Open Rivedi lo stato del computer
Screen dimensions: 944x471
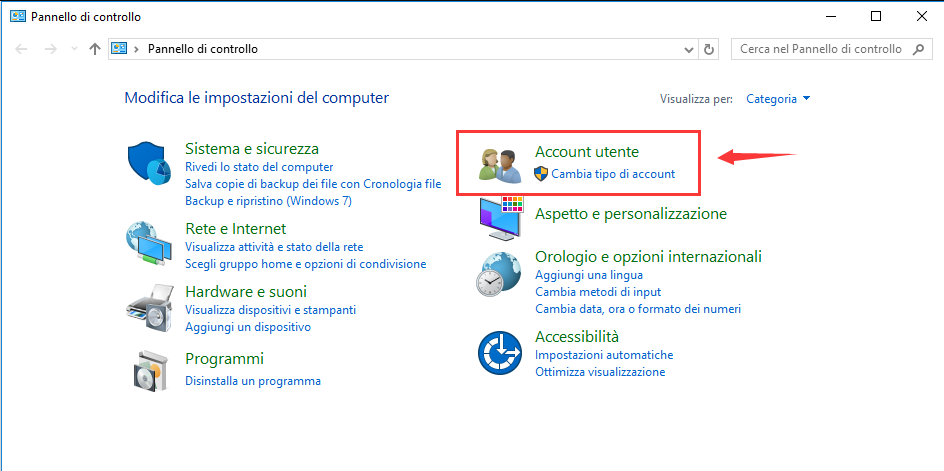click(x=259, y=167)
